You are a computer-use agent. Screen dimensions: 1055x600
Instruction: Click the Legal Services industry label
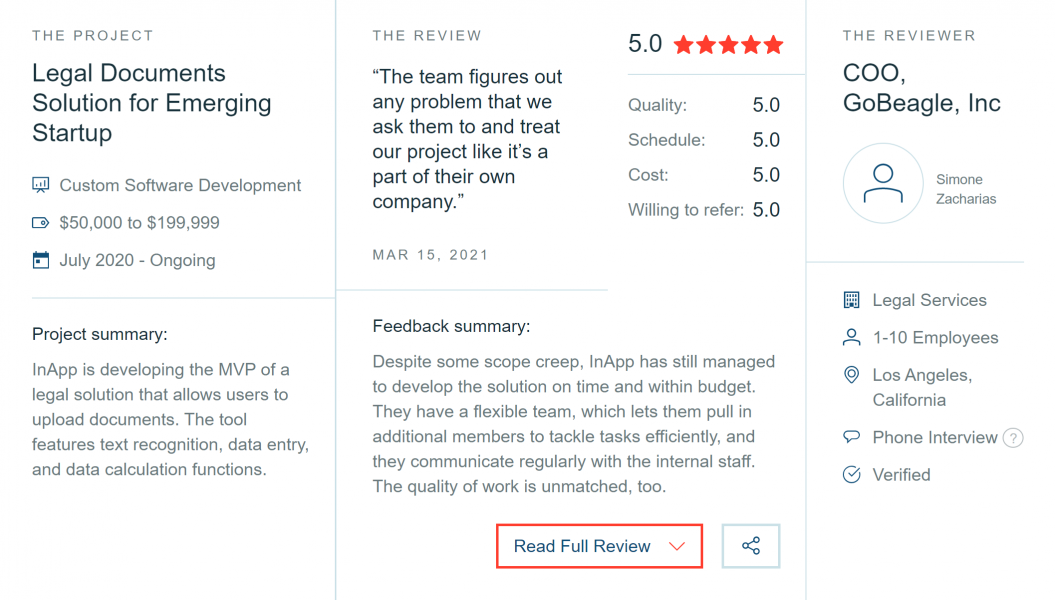pyautogui.click(x=929, y=300)
